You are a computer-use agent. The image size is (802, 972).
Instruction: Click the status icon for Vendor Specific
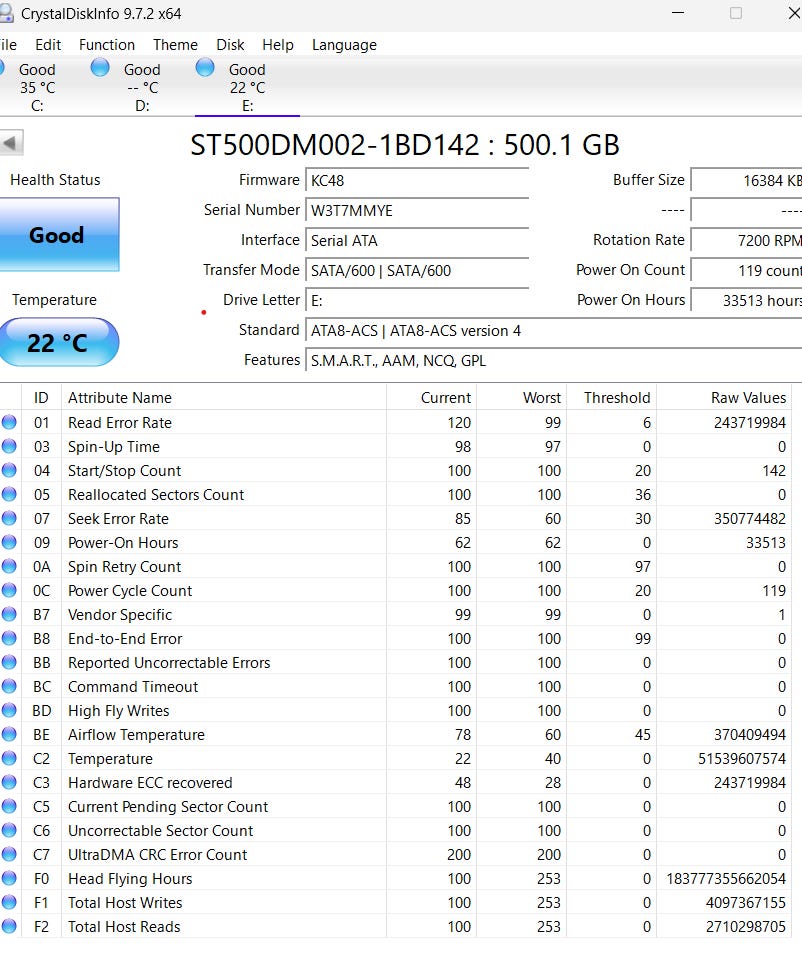click(x=9, y=614)
